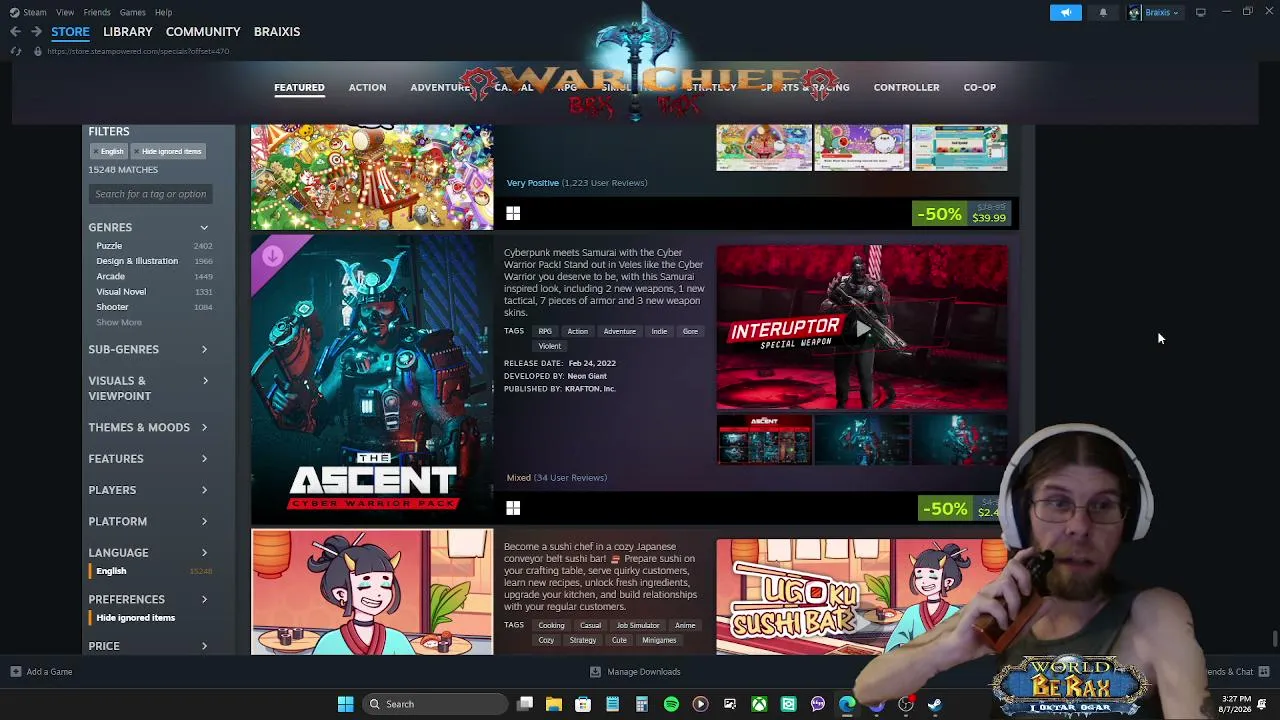Show more genres
1280x720 pixels.
pos(119,322)
